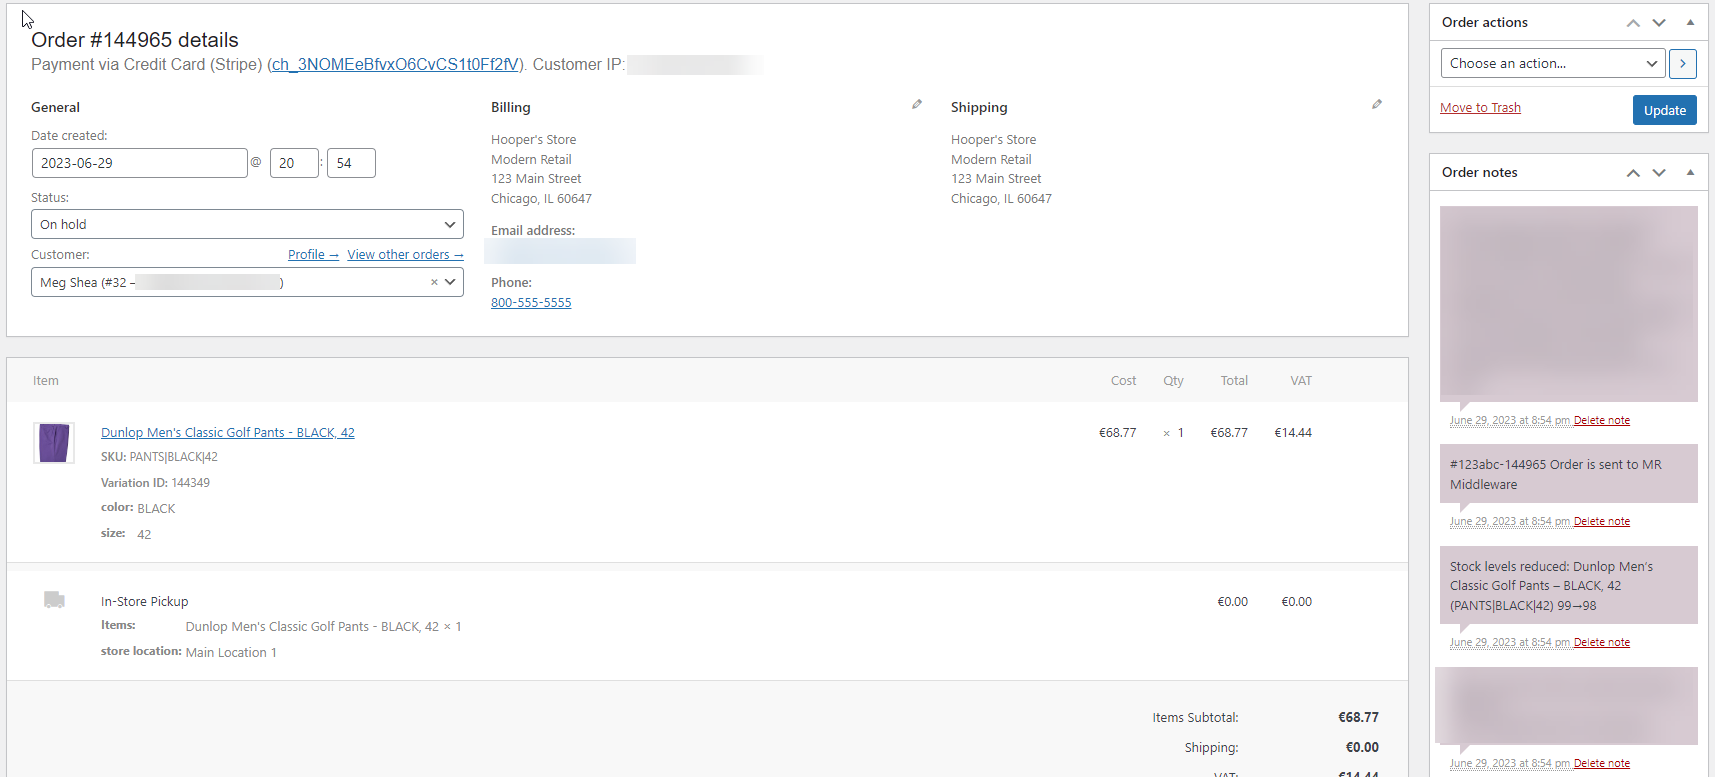Click the Item column header

(x=45, y=381)
